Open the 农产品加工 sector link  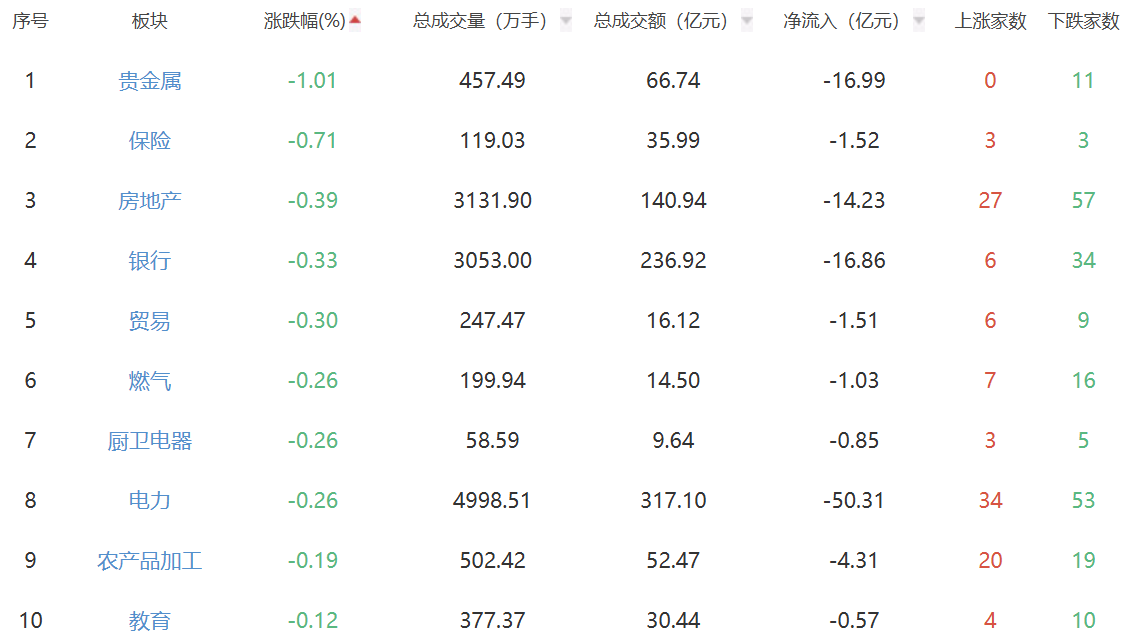click(150, 561)
